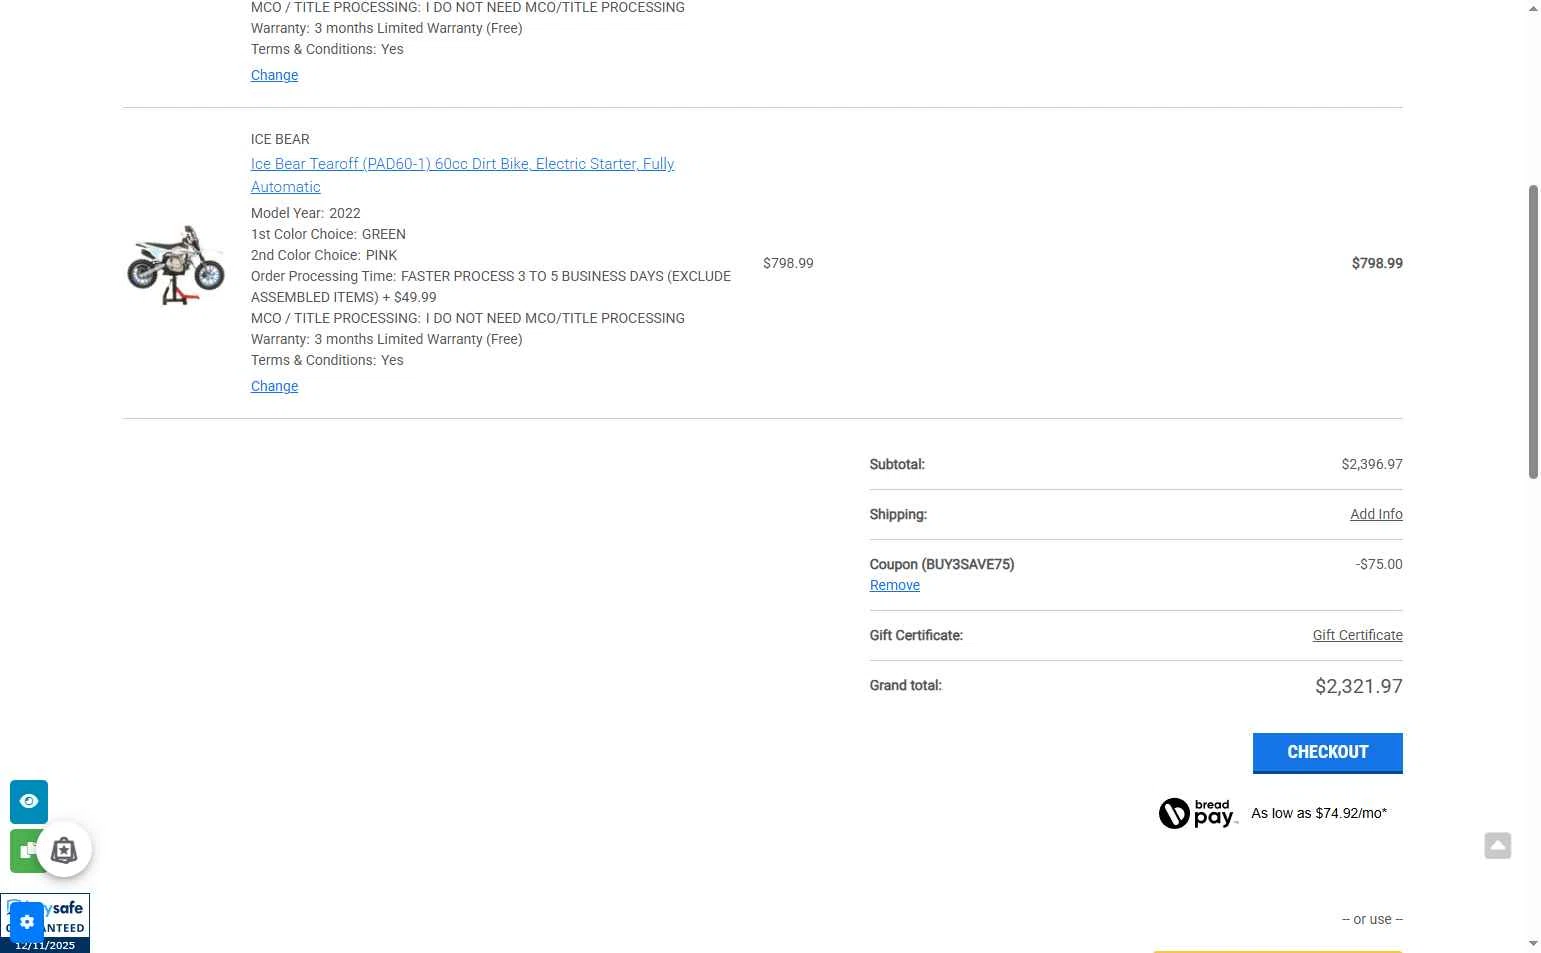1541x953 pixels.
Task: Click the page scrollbar thumb
Action: click(x=1533, y=332)
